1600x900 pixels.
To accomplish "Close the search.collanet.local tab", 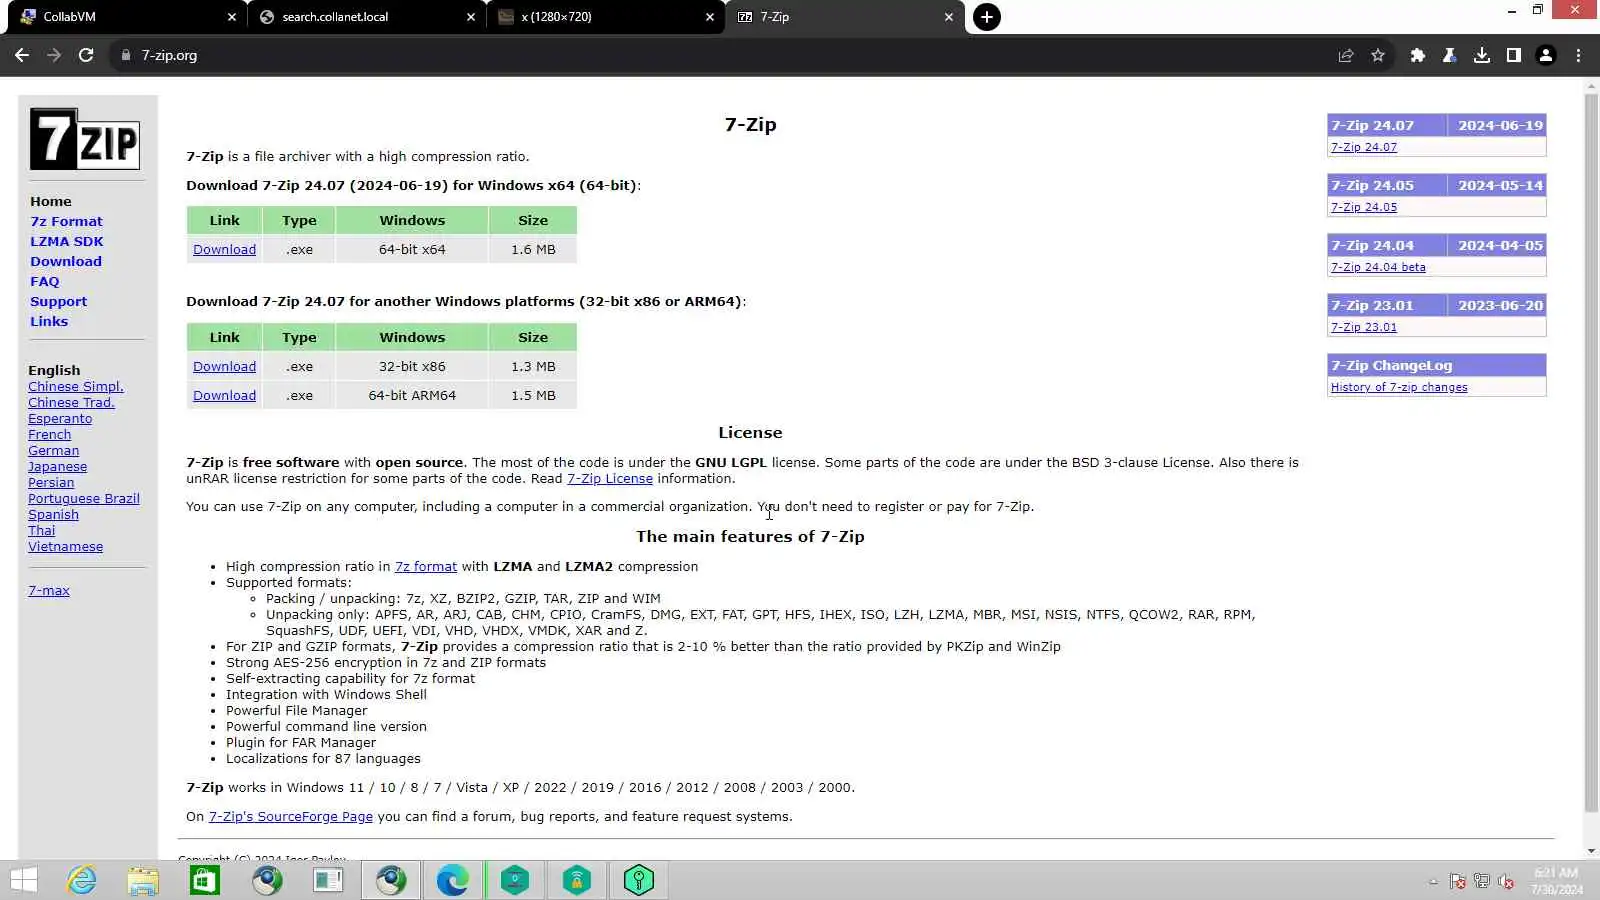I will pyautogui.click(x=471, y=17).
